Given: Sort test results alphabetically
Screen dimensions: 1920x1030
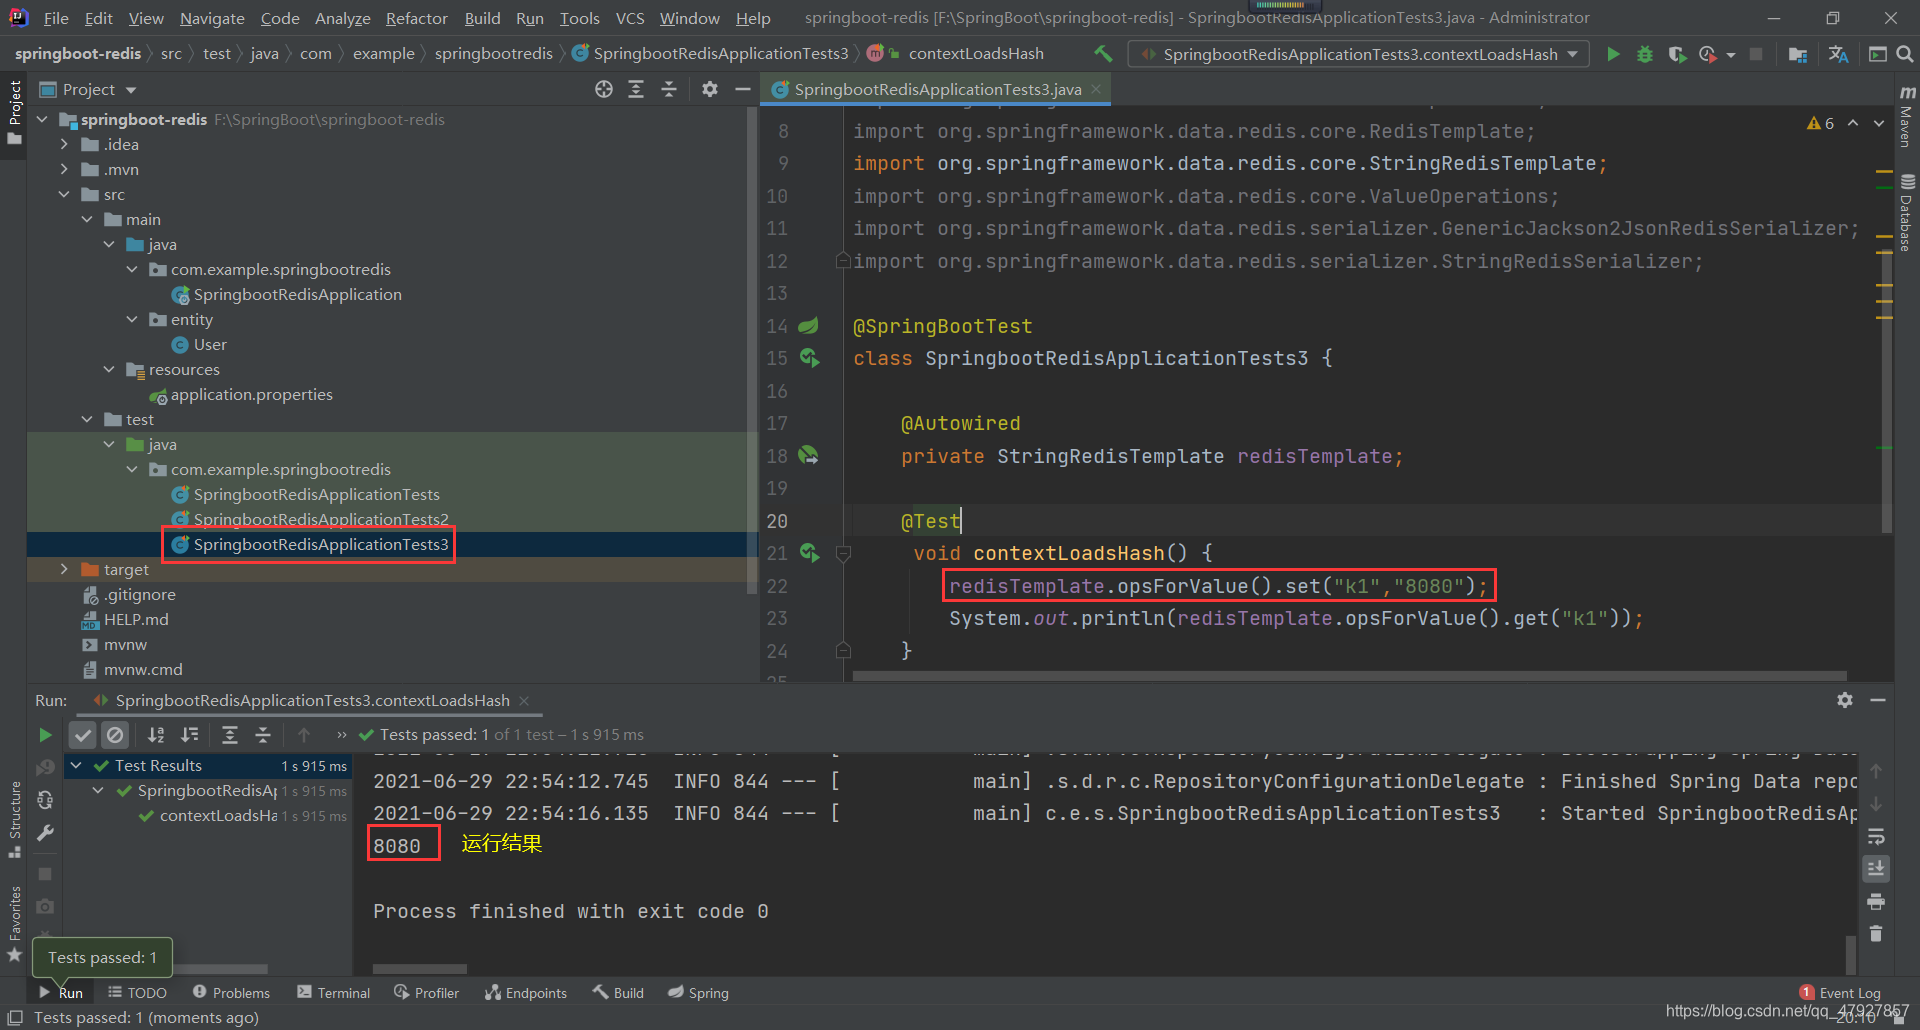Looking at the screenshot, I should (156, 735).
